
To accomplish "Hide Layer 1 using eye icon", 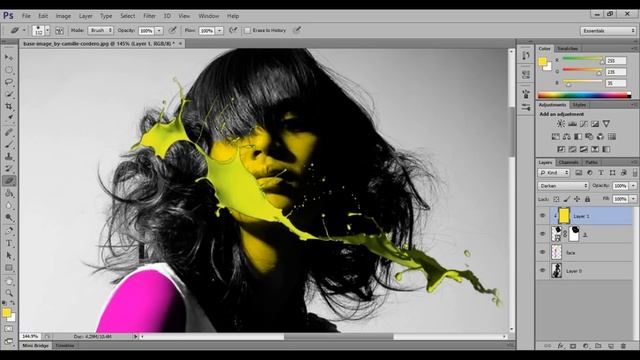I will (x=542, y=216).
